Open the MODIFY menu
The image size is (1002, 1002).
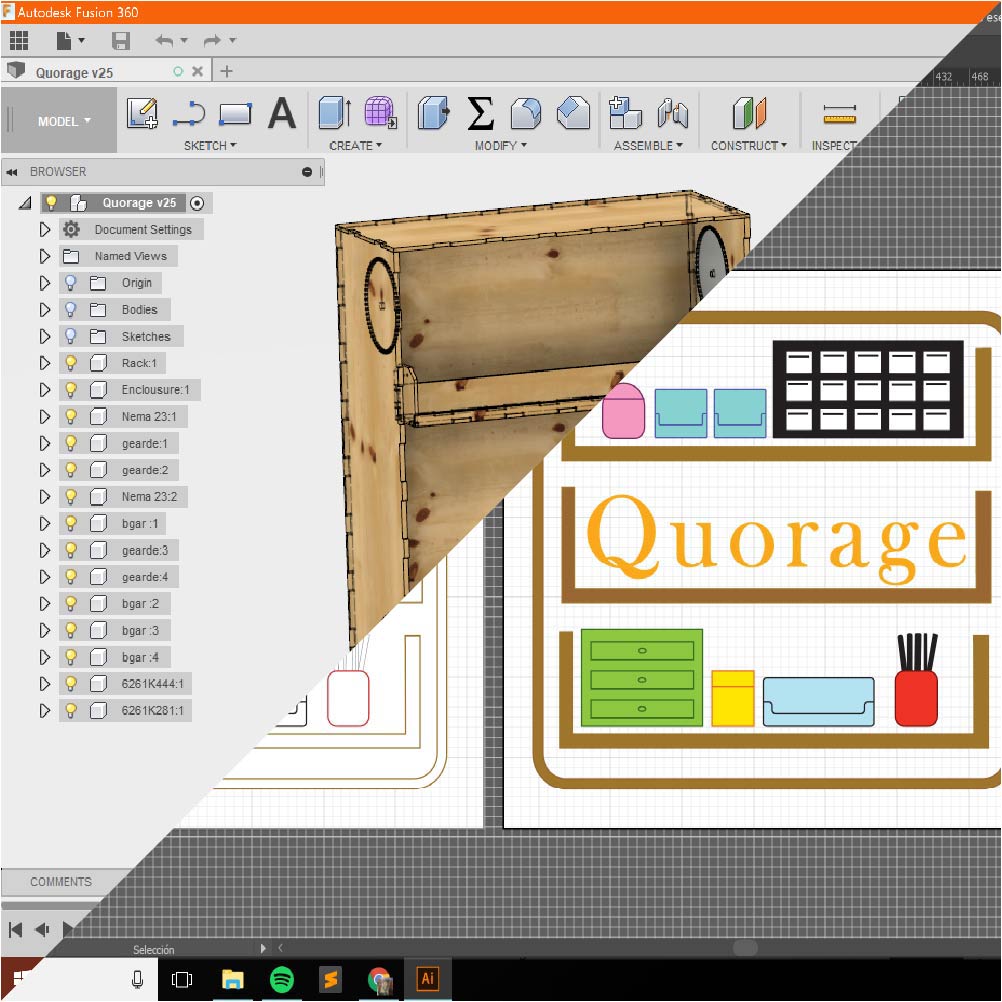(500, 146)
